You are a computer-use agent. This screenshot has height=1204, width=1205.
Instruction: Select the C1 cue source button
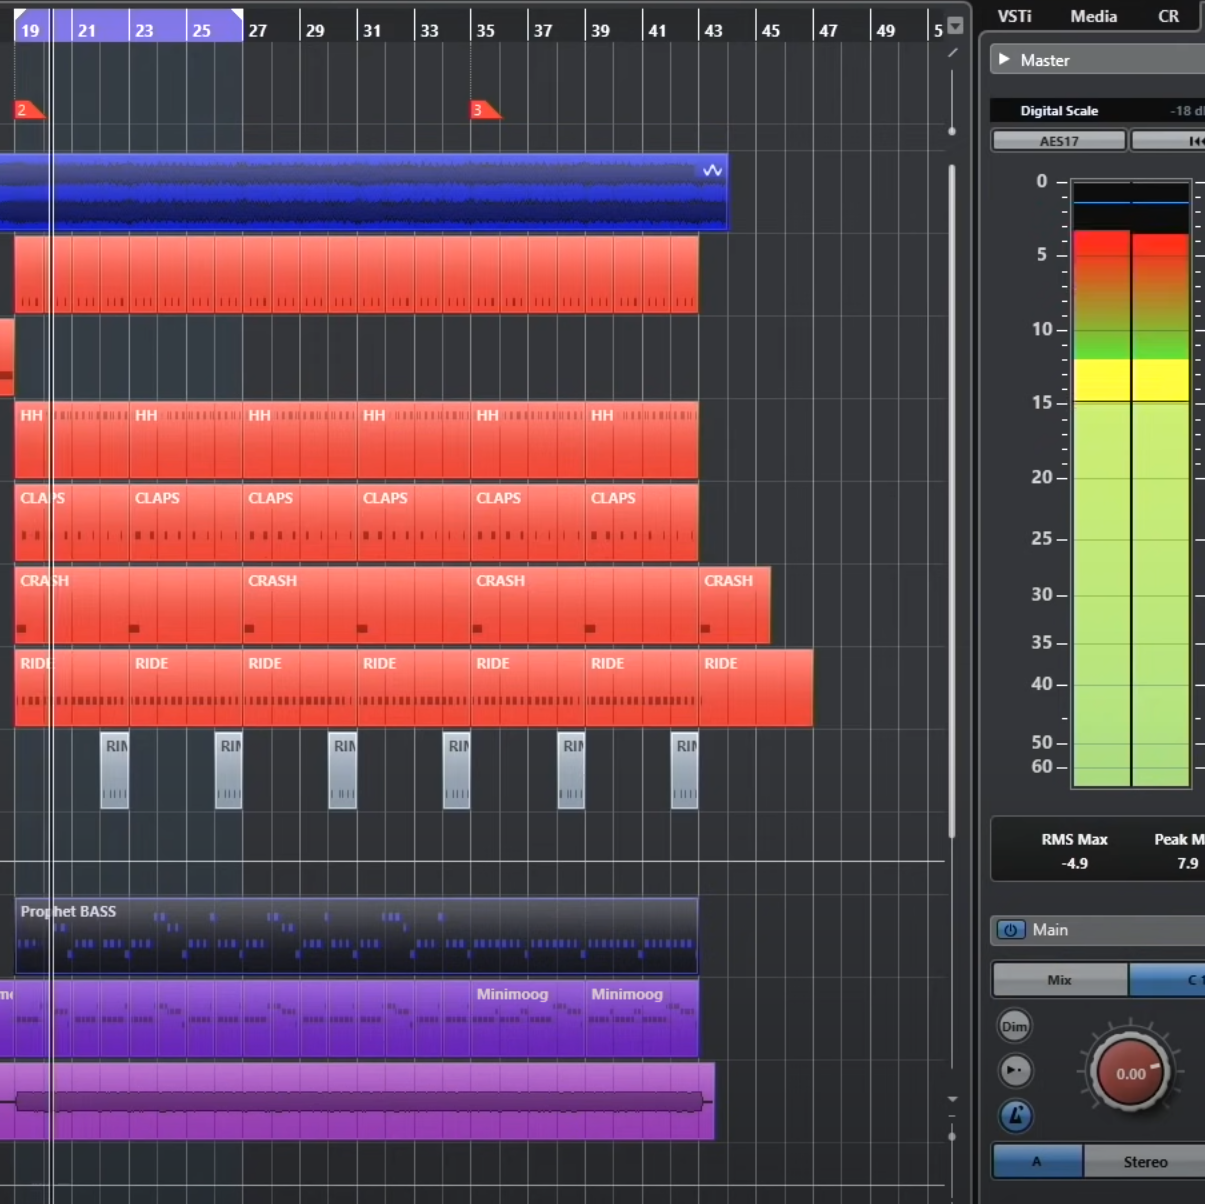[1167, 980]
